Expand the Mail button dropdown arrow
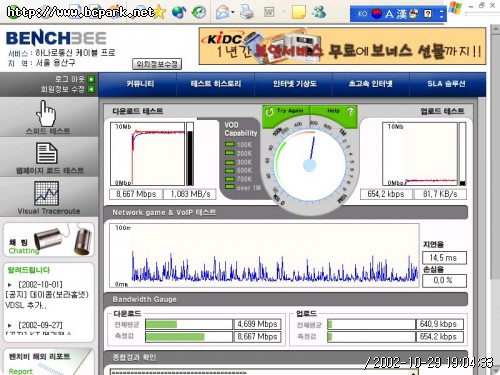Screen dimensions: 500x375 pos(233,13)
